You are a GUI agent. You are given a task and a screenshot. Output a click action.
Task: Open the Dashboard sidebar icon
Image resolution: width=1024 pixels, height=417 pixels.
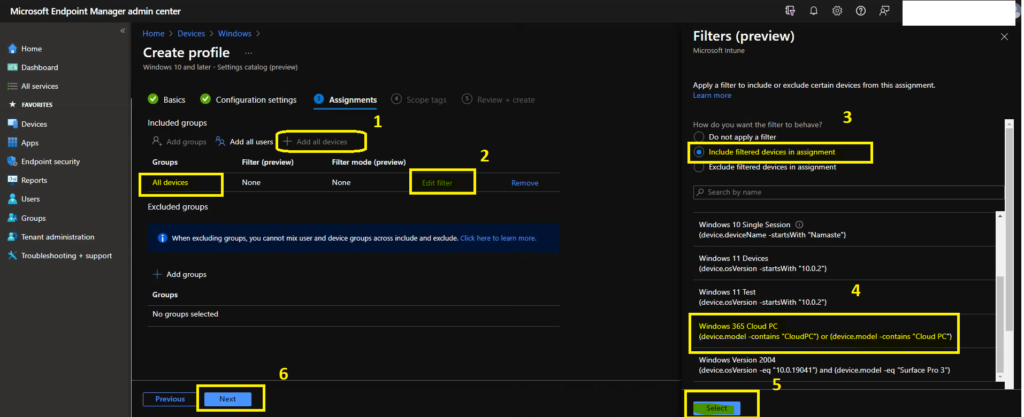12,67
